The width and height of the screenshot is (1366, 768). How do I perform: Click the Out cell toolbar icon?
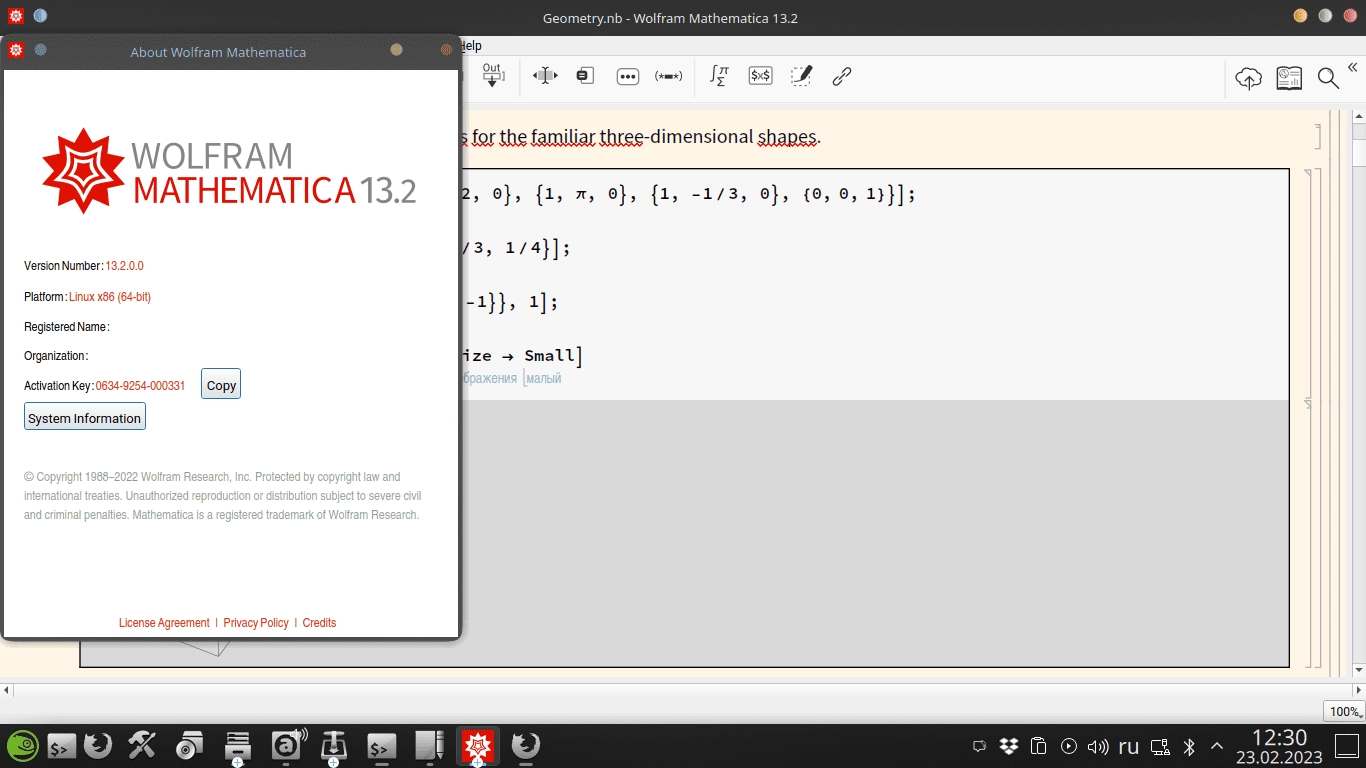[x=492, y=76]
